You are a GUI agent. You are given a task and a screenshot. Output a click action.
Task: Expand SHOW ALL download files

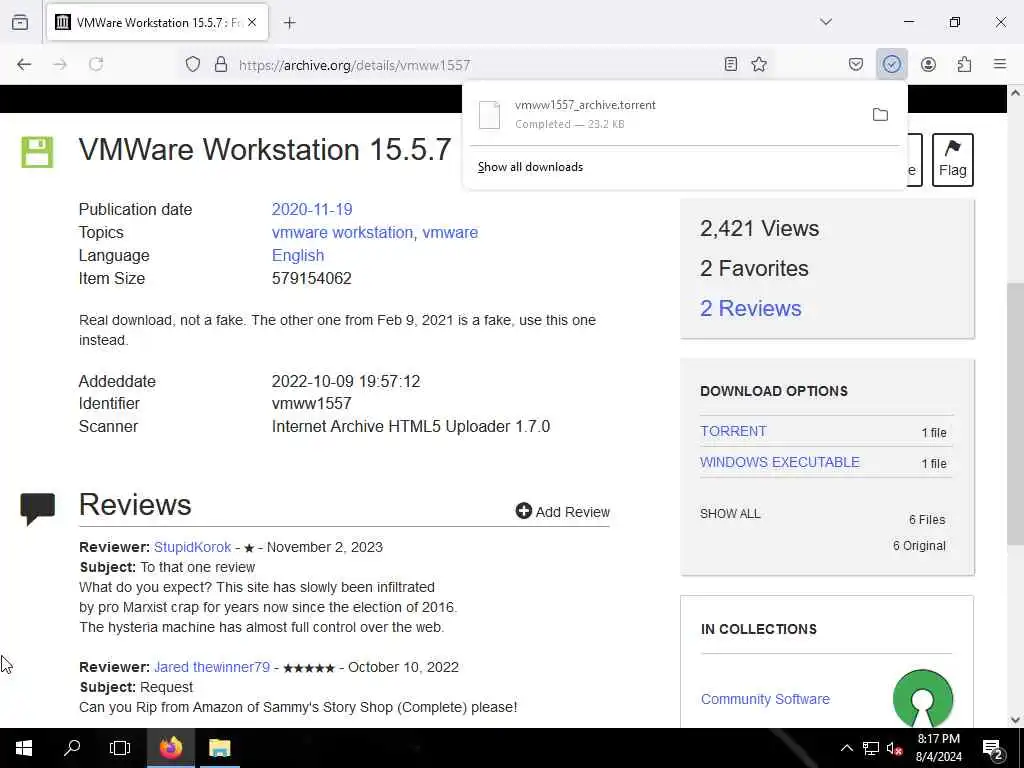730,514
